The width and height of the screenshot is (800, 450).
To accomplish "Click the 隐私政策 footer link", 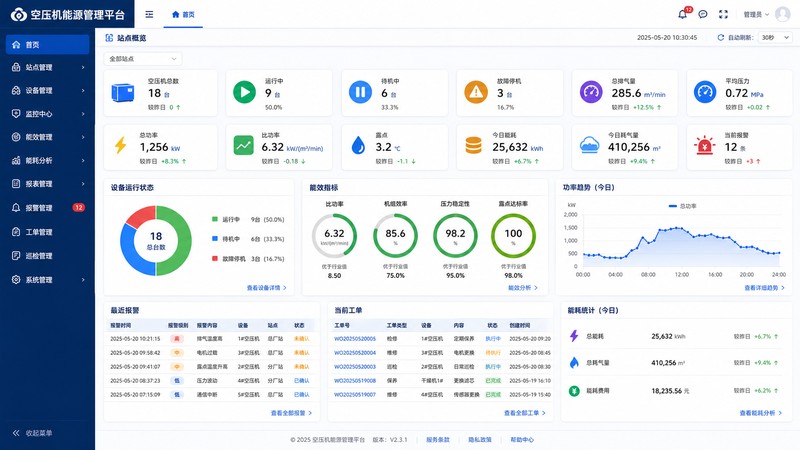I will point(480,439).
